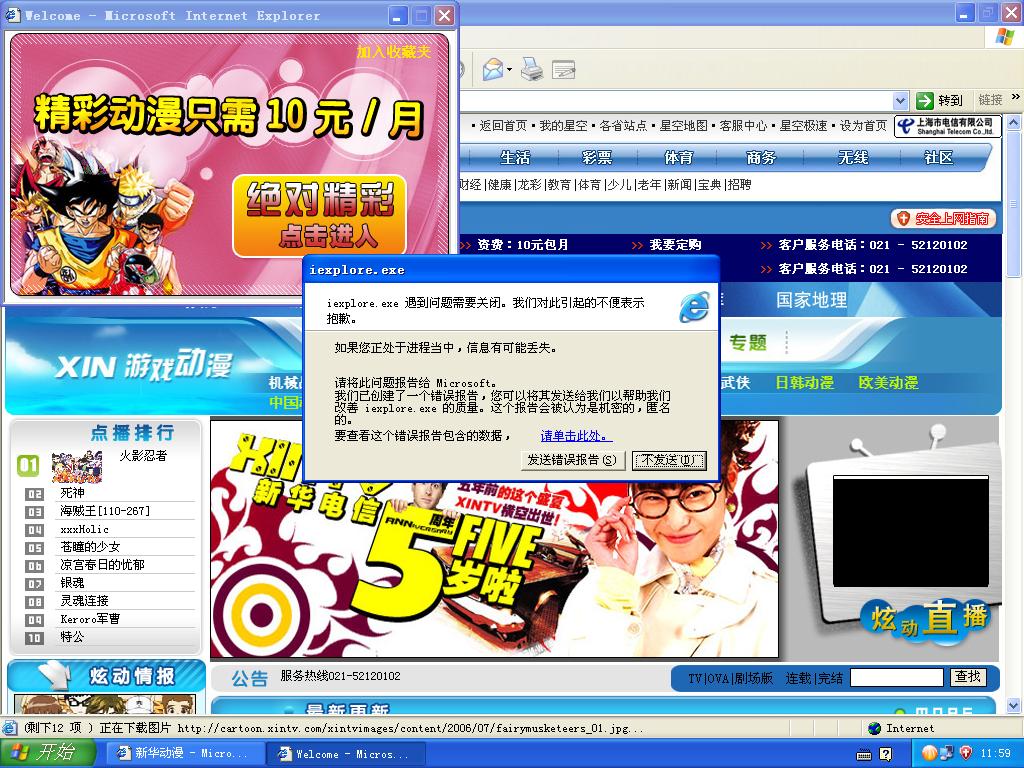The image size is (1024, 768).
Task: Click the help question mark tray icon
Action: (886, 754)
